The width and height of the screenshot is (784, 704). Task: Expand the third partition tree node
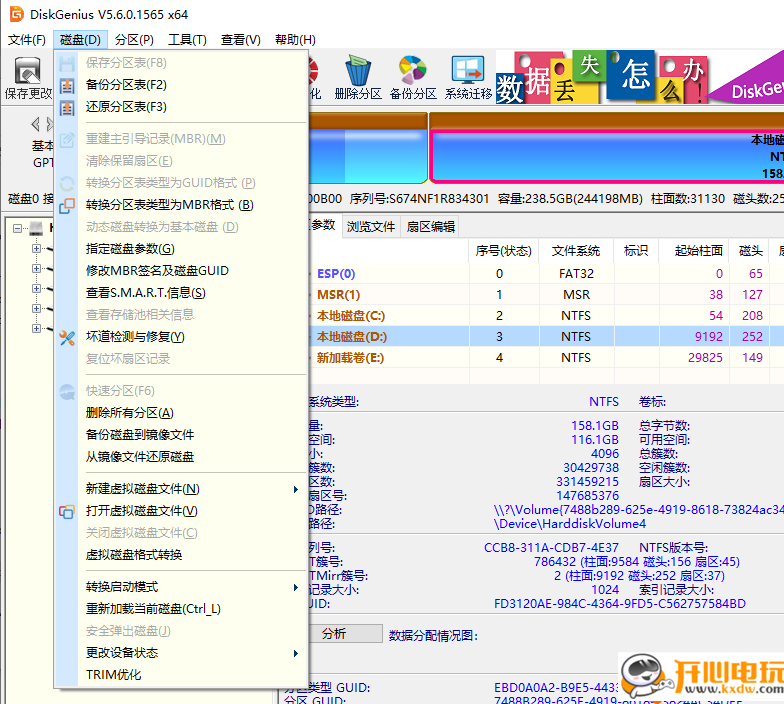[36, 288]
